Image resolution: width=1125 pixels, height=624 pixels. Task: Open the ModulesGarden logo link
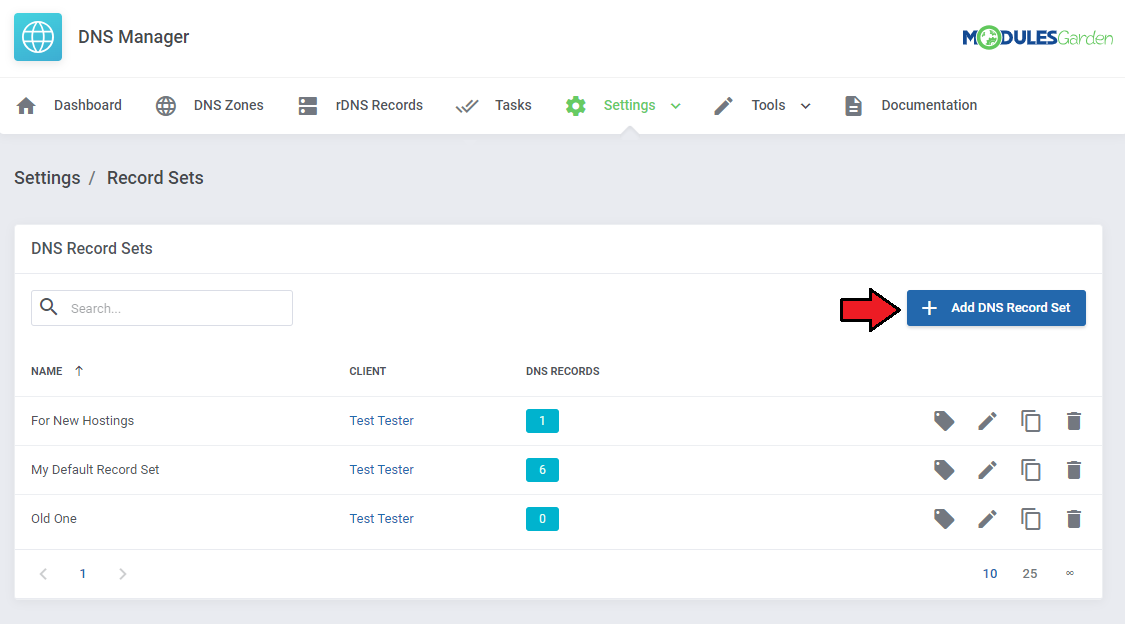click(x=1037, y=37)
